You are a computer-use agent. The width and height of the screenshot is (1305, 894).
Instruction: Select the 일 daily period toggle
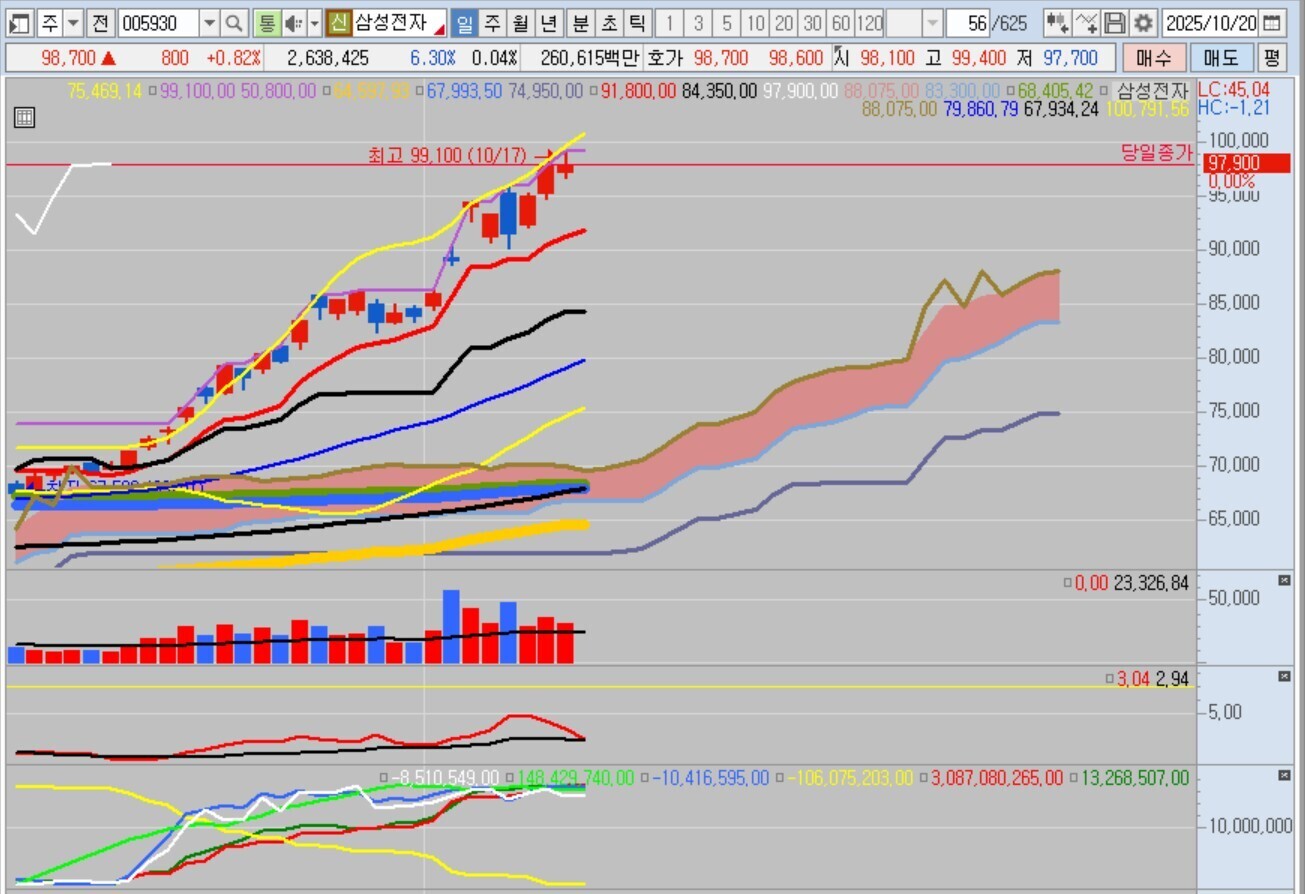coord(465,23)
